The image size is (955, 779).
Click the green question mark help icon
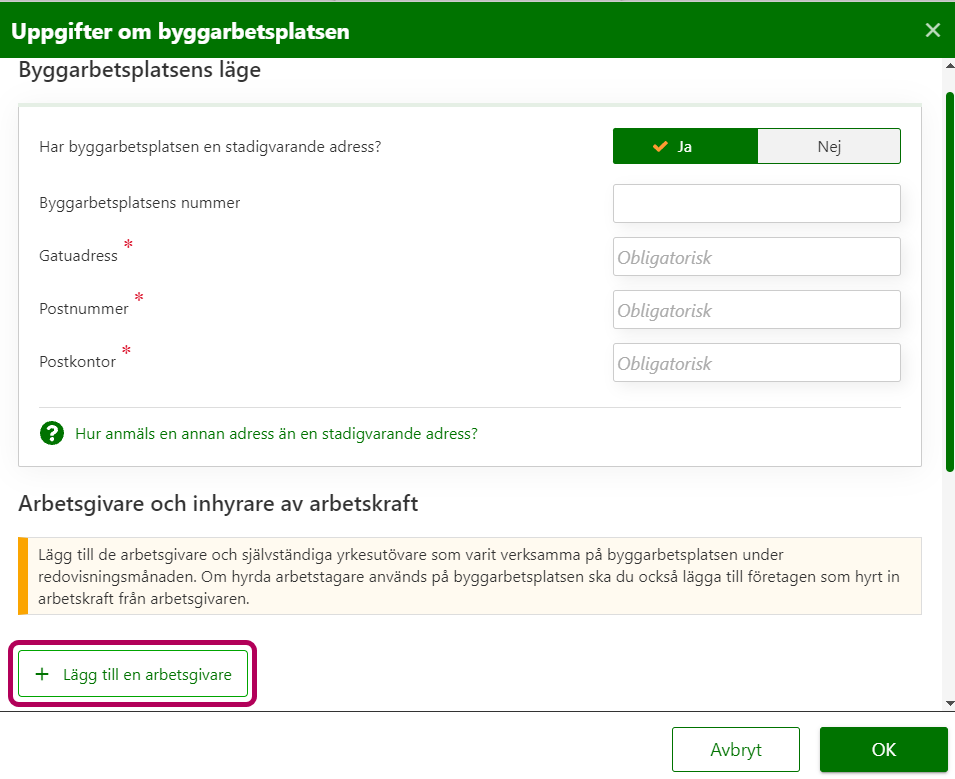coord(52,434)
